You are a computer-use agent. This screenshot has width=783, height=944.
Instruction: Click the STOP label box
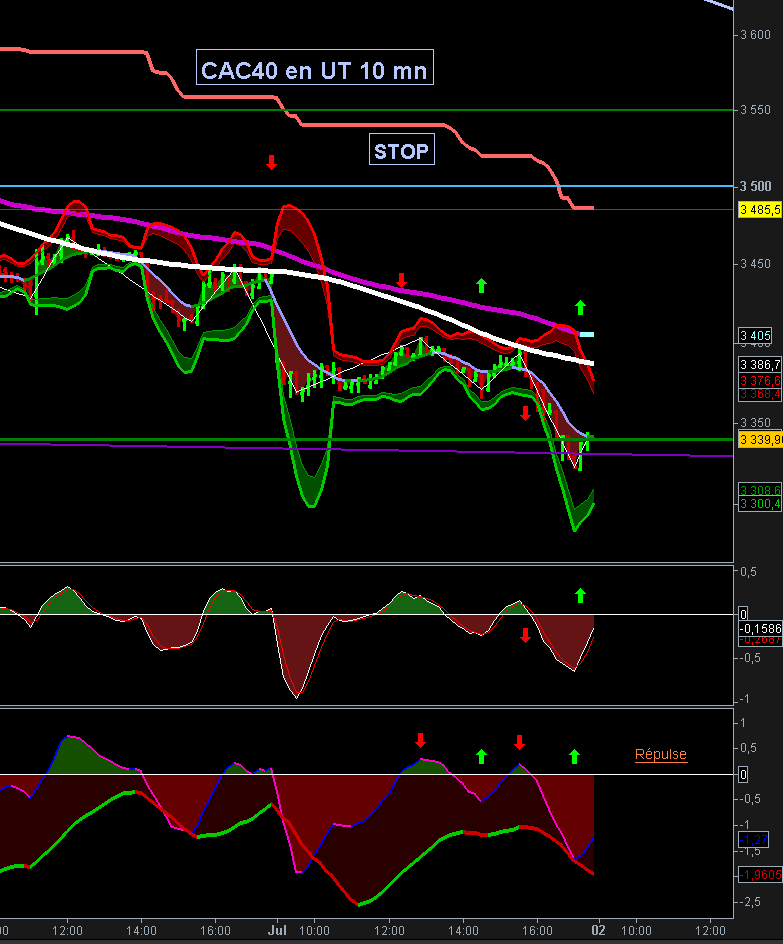(401, 149)
